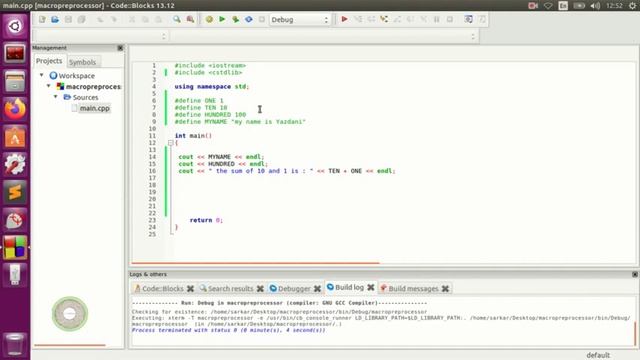The height and width of the screenshot is (360, 640).
Task: Start debugging with the red arrow icon
Action: pos(344,19)
